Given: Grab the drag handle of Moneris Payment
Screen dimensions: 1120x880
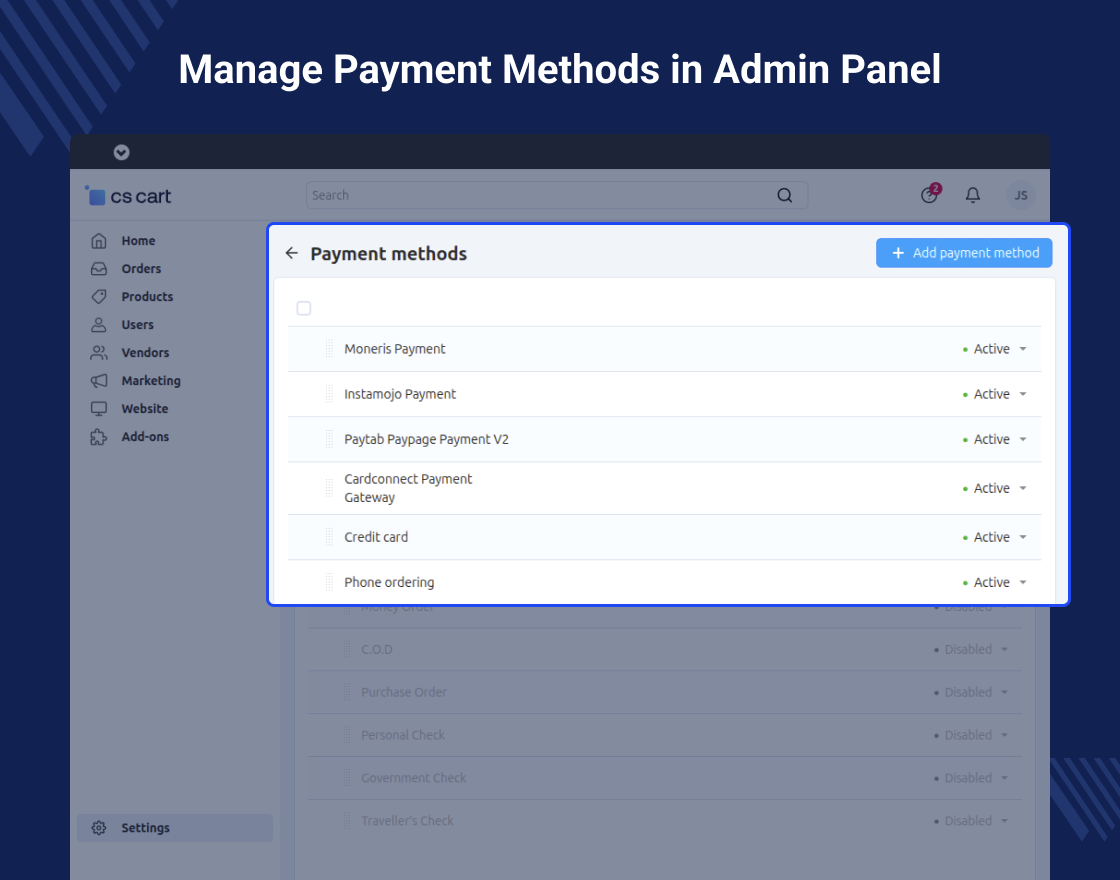Looking at the screenshot, I should (x=329, y=349).
